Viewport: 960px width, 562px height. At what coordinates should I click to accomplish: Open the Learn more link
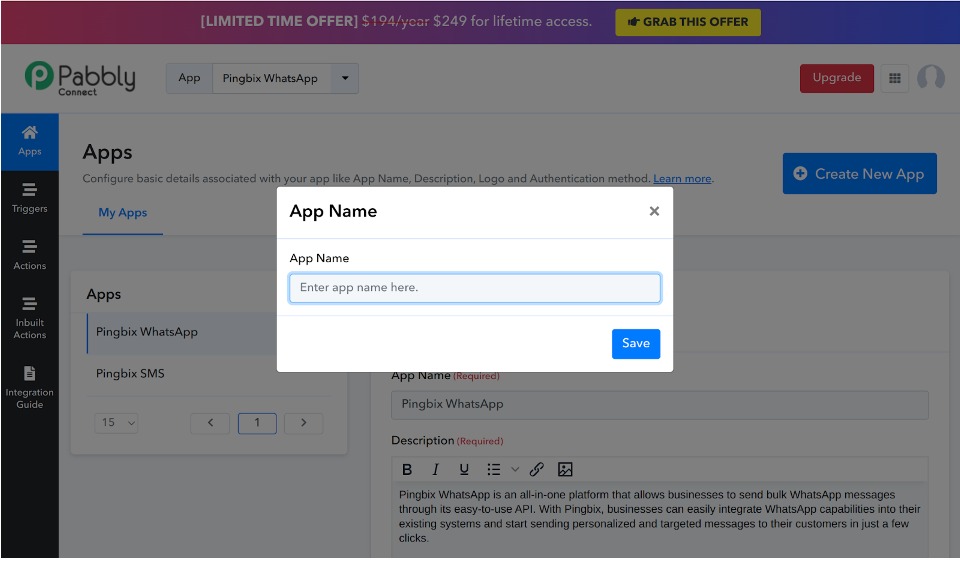click(x=682, y=179)
